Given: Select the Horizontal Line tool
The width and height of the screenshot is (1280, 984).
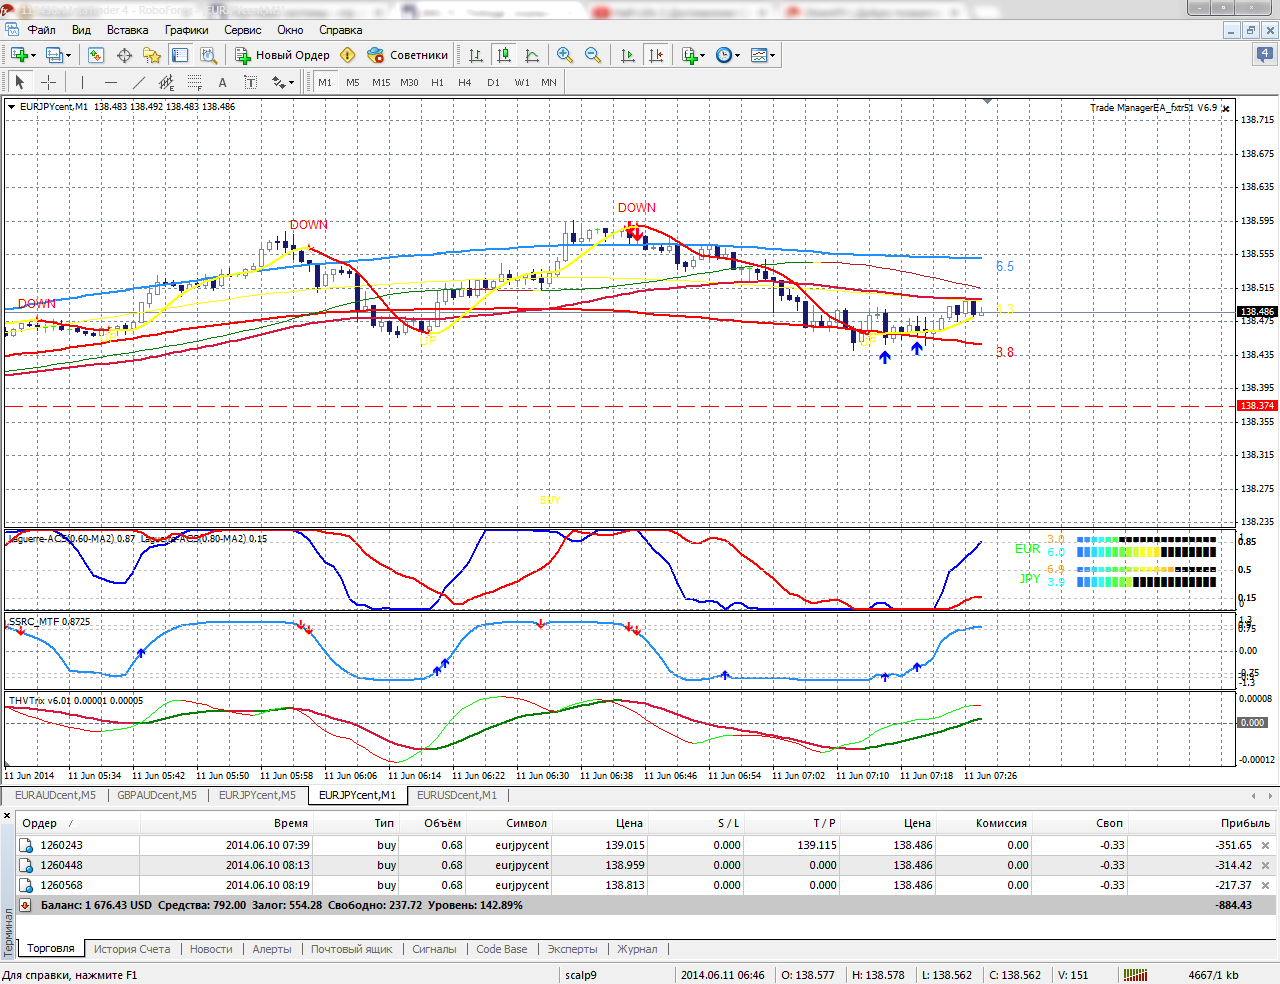Looking at the screenshot, I should [x=110, y=82].
